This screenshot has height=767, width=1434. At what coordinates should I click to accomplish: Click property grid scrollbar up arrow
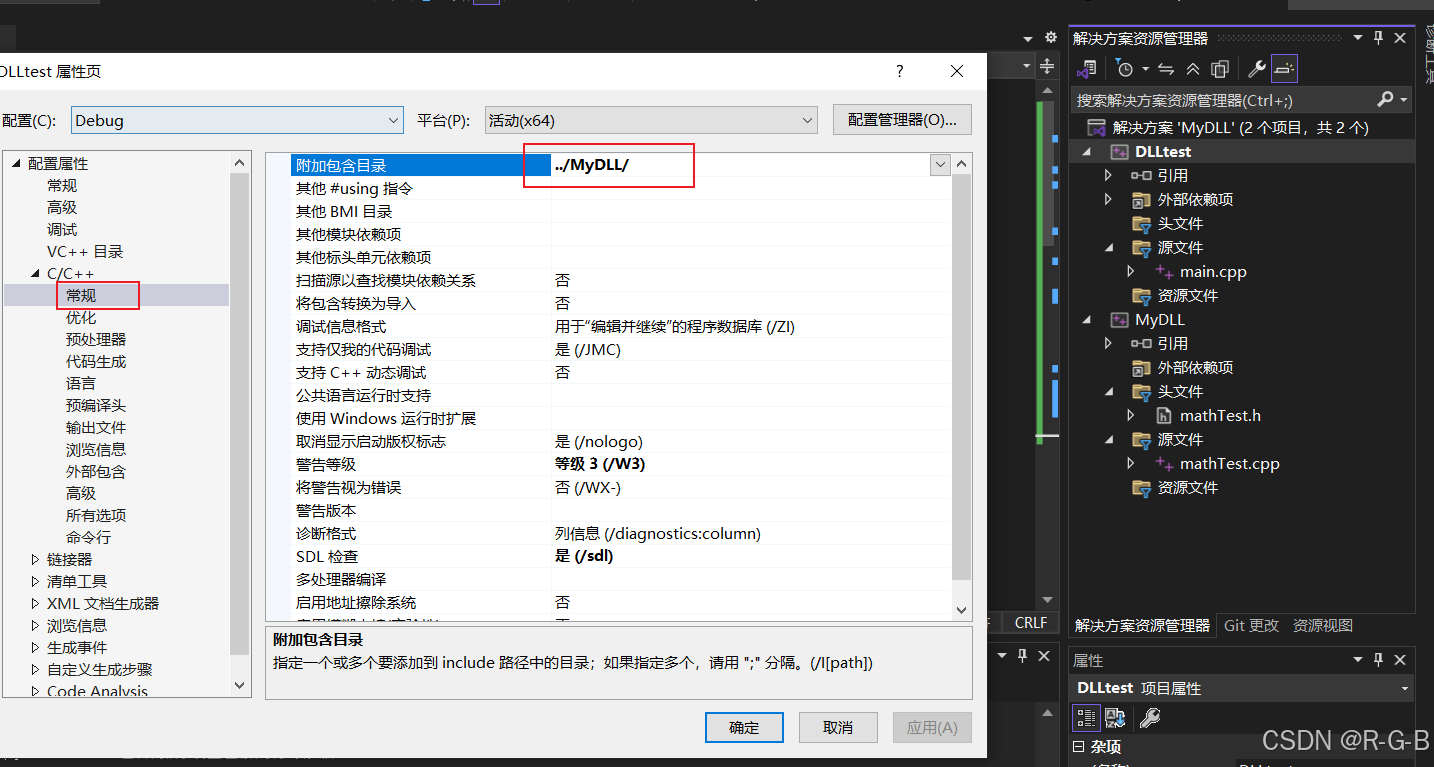pyautogui.click(x=961, y=163)
